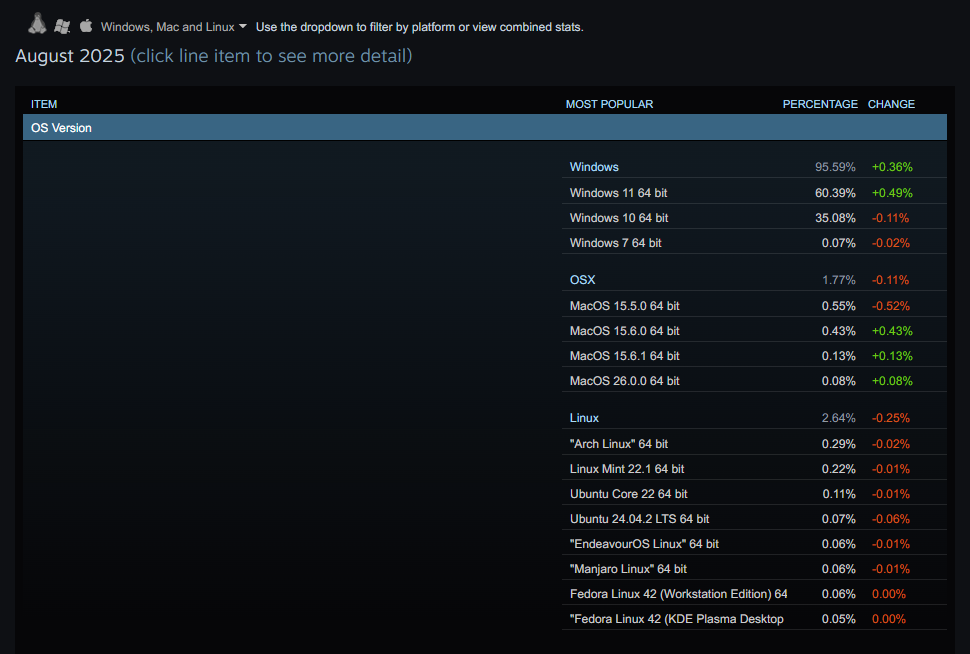Select the Windows 11 64 bit row
The width and height of the screenshot is (970, 654).
click(x=754, y=192)
